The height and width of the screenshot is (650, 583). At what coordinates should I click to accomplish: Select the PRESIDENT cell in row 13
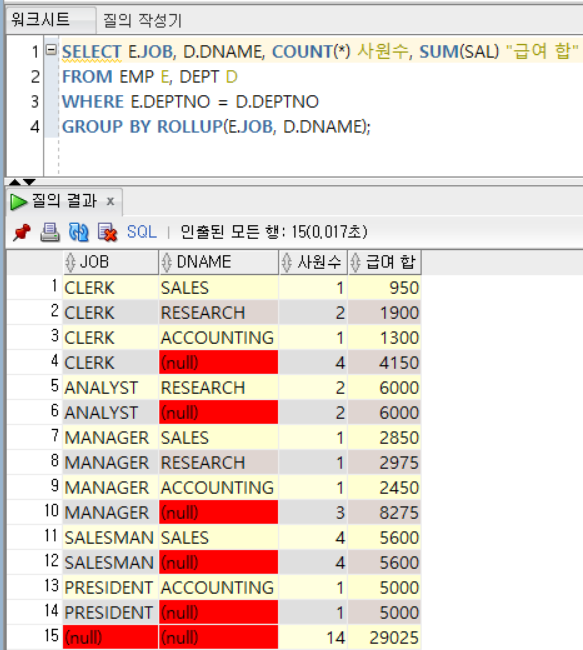click(x=111, y=587)
